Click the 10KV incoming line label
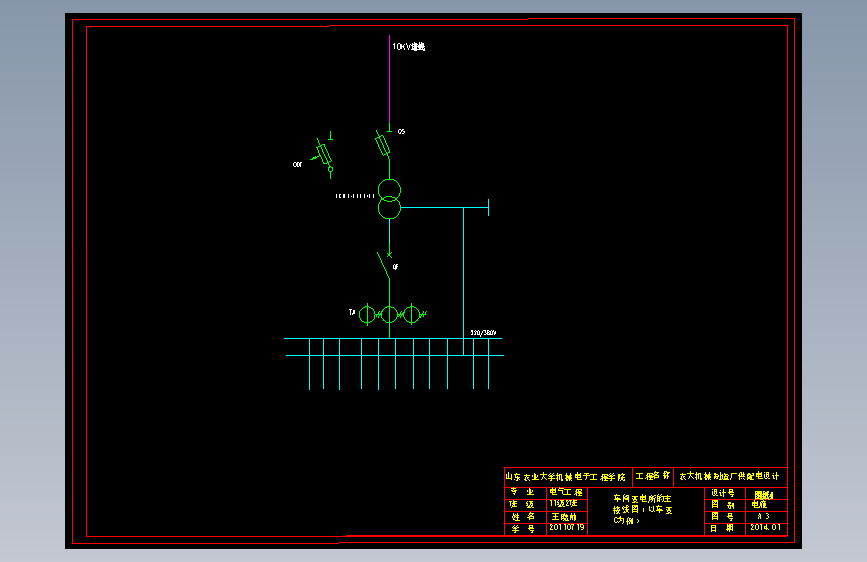867x562 pixels. (409, 47)
